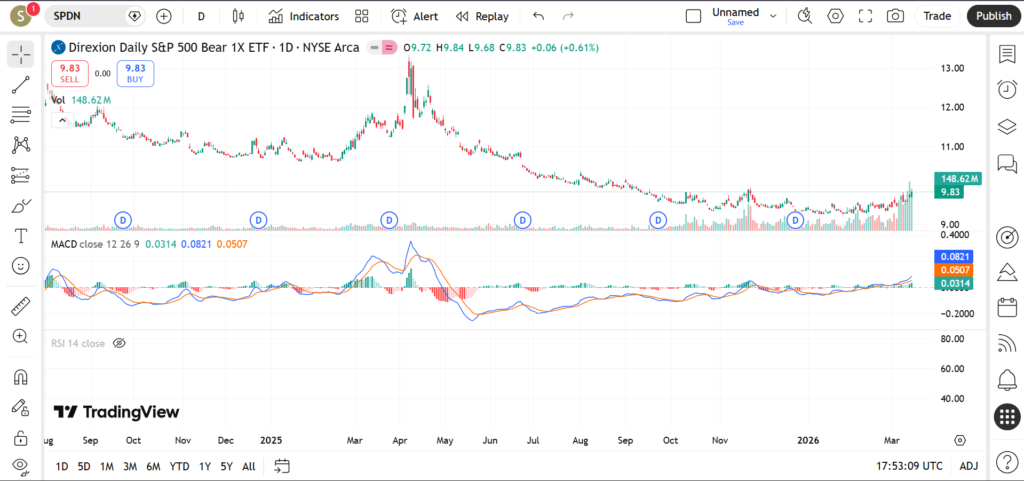Image resolution: width=1024 pixels, height=481 pixels.
Task: Click the Publish button
Action: [x=993, y=16]
